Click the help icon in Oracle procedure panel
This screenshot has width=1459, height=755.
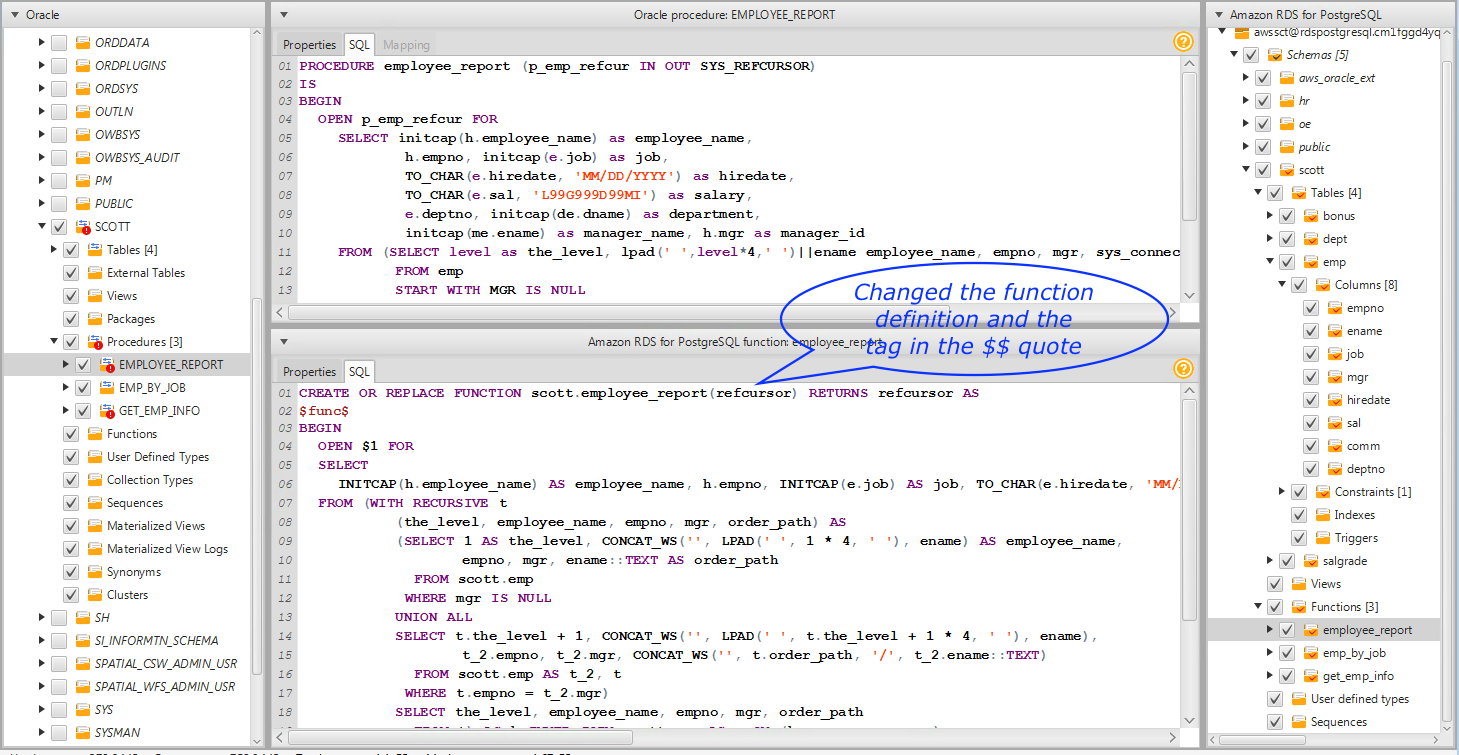pyautogui.click(x=1183, y=42)
